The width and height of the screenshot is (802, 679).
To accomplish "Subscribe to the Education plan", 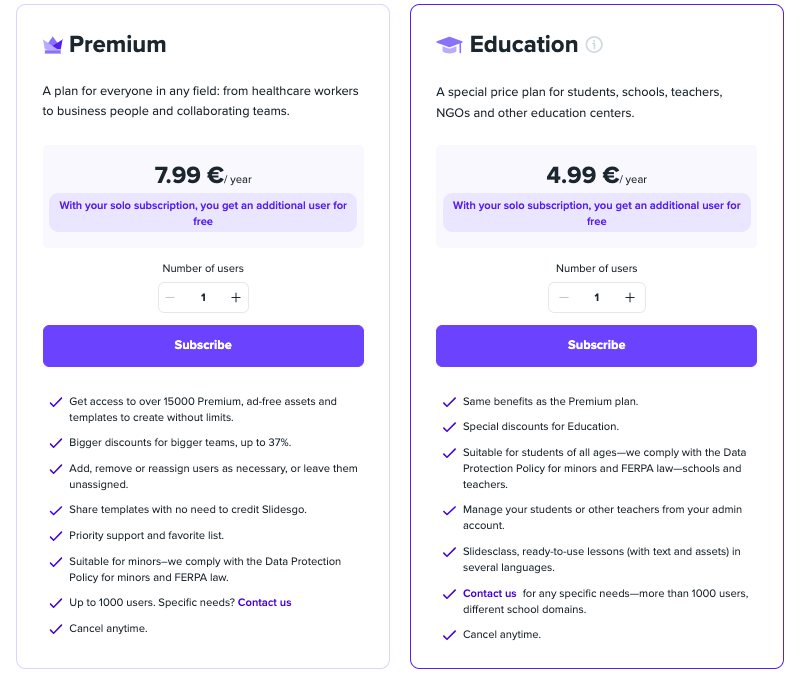I will coord(596,346).
